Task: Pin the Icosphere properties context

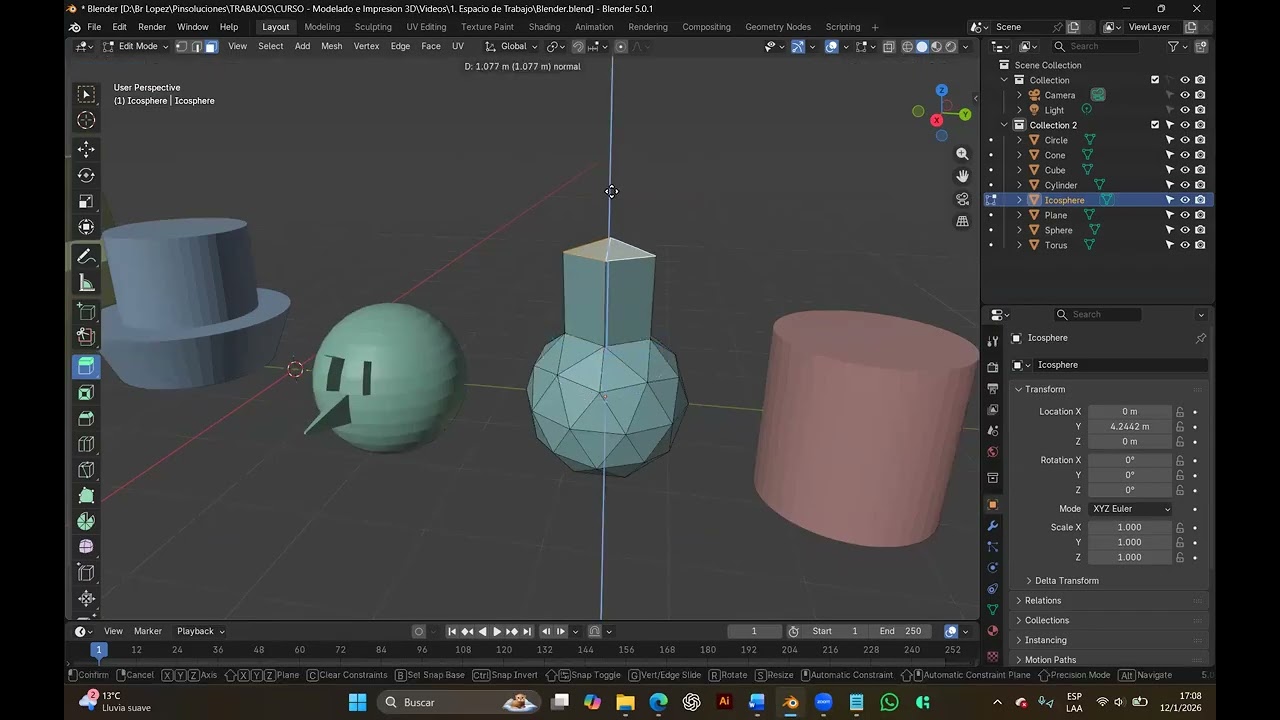Action: coord(1201,338)
